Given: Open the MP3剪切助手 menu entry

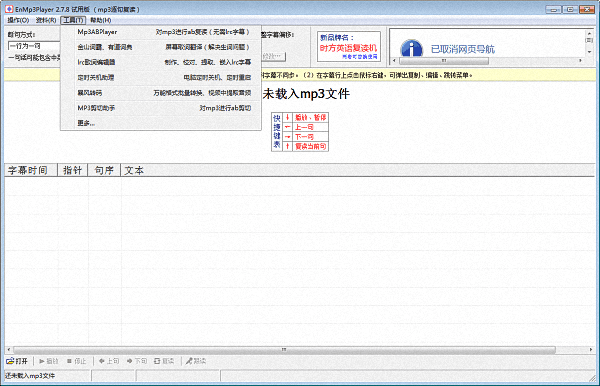Looking at the screenshot, I should [161, 108].
